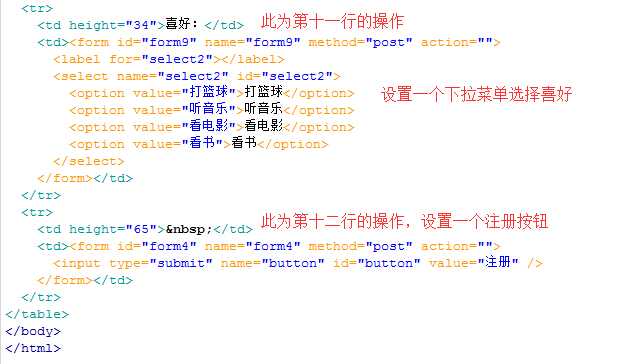Screen dimensions: 635x364
Task: Click the blue option value "打篮球"
Action: coord(209,93)
